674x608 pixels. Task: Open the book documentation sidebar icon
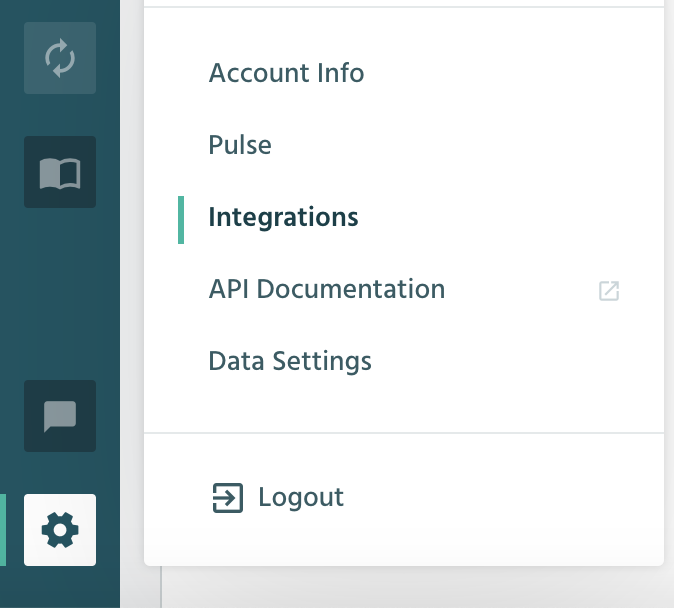point(60,172)
